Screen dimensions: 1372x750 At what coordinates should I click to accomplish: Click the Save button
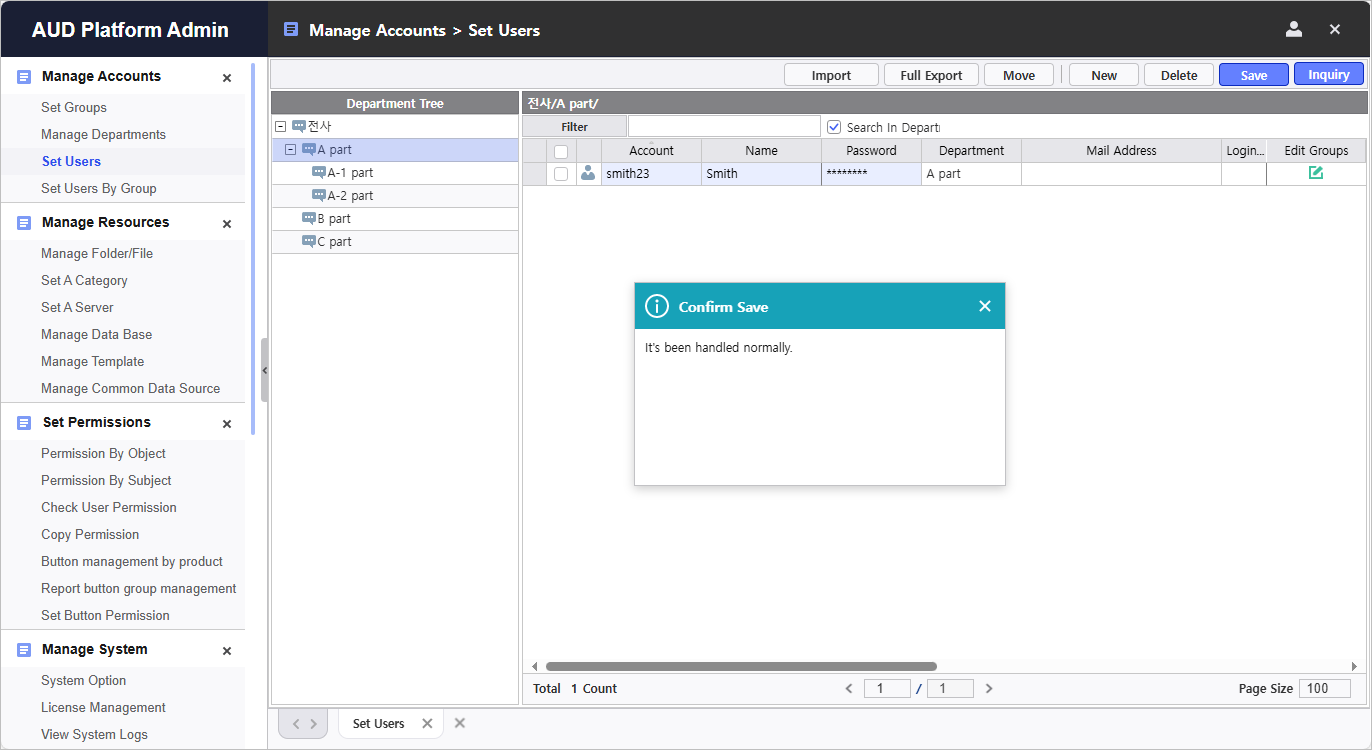(x=1254, y=75)
